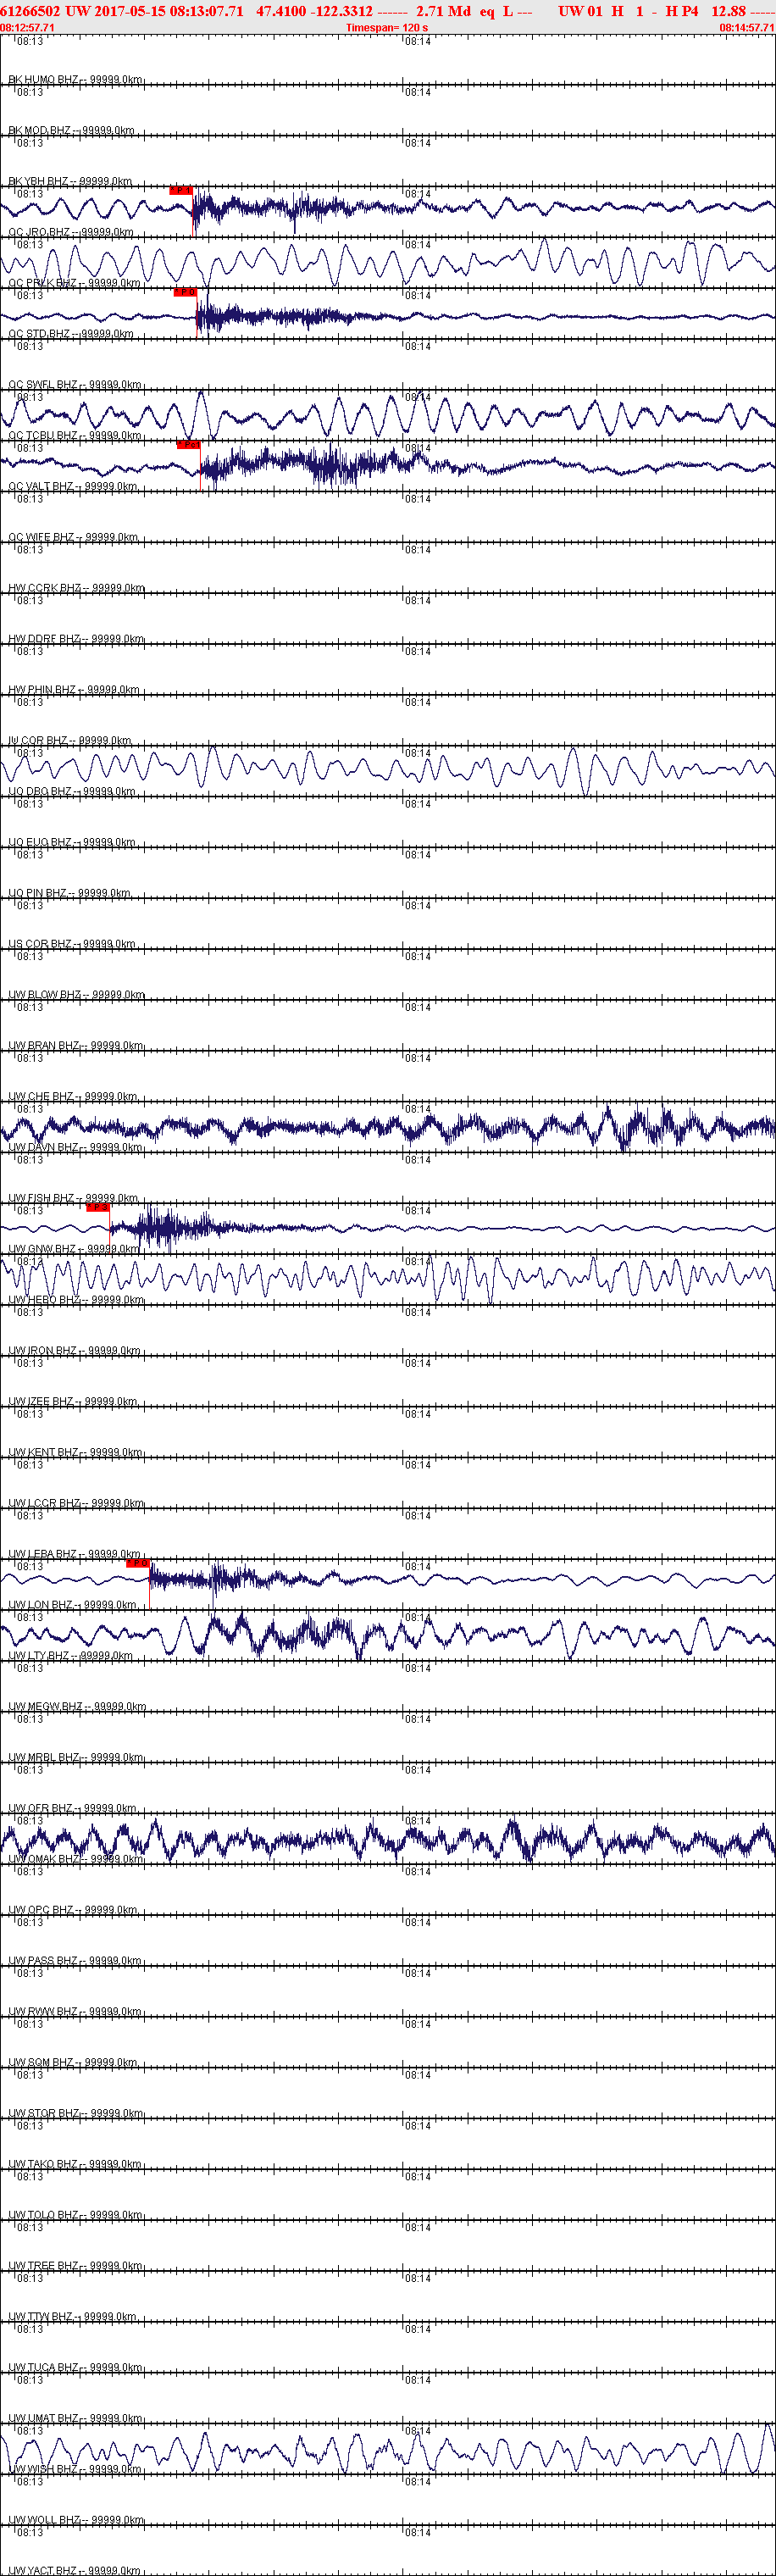Click the Timespan= 120 s label

pyautogui.click(x=387, y=28)
